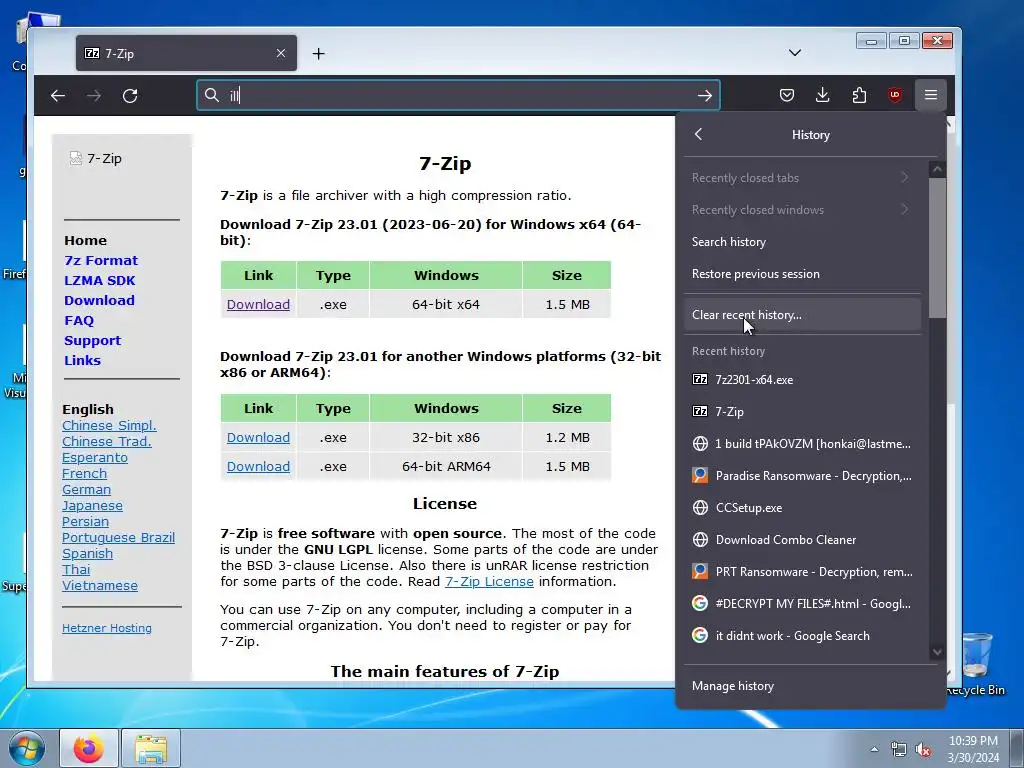Click history panel scroll up arrow
Image resolution: width=1024 pixels, height=768 pixels.
click(937, 169)
